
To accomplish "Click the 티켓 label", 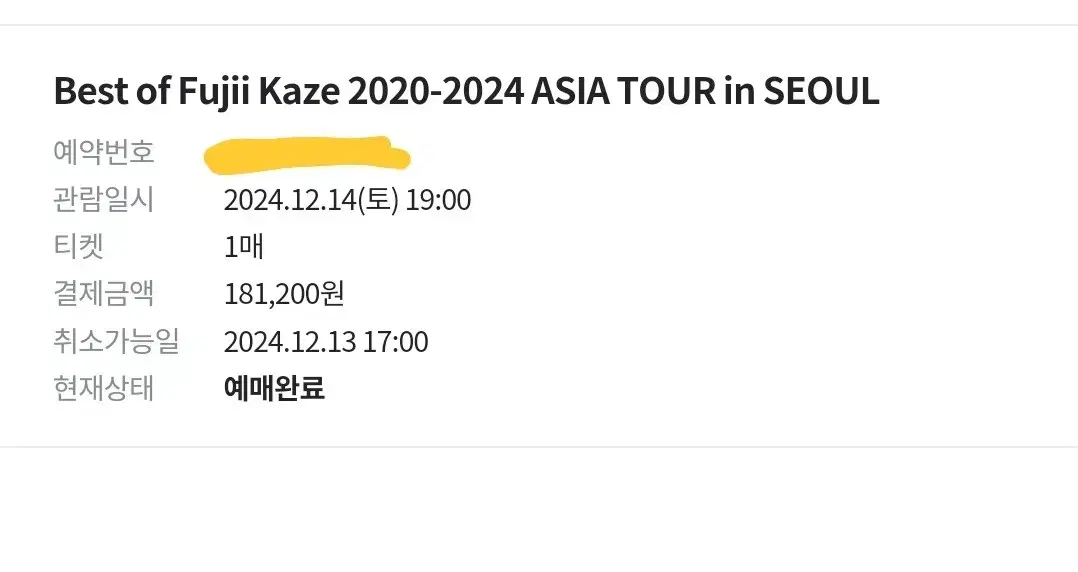I will 79,246.
